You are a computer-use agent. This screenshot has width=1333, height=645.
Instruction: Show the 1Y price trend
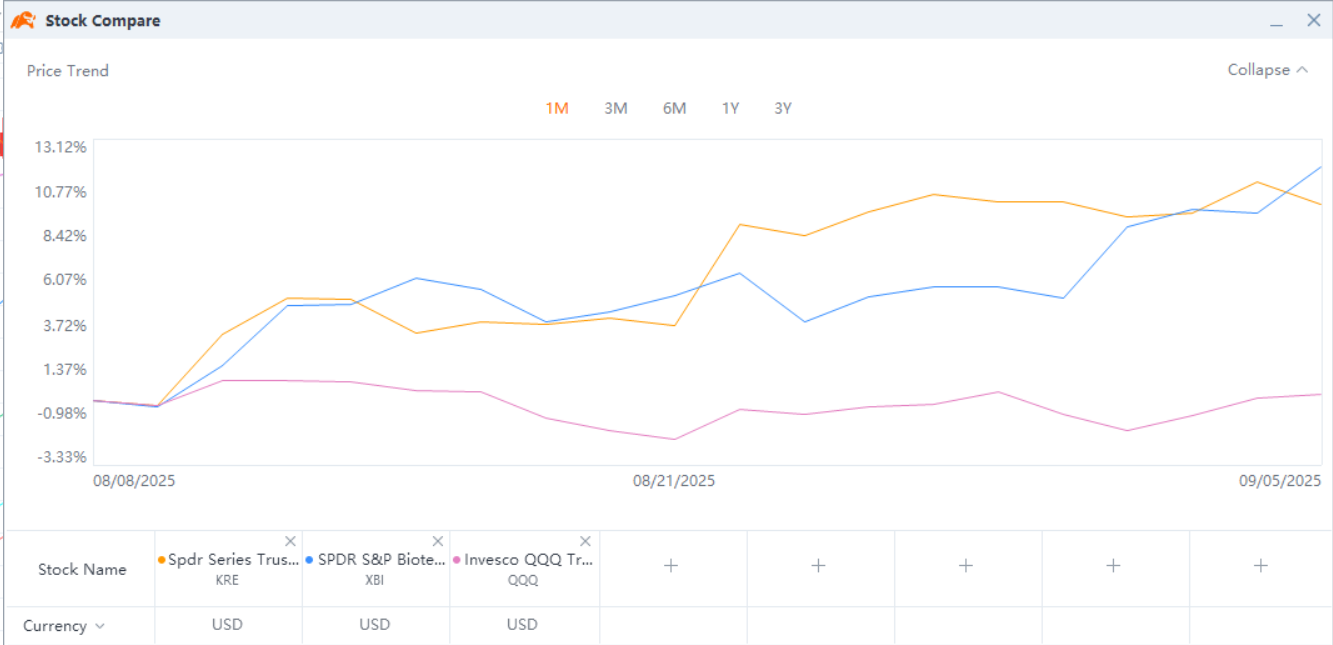coord(731,108)
